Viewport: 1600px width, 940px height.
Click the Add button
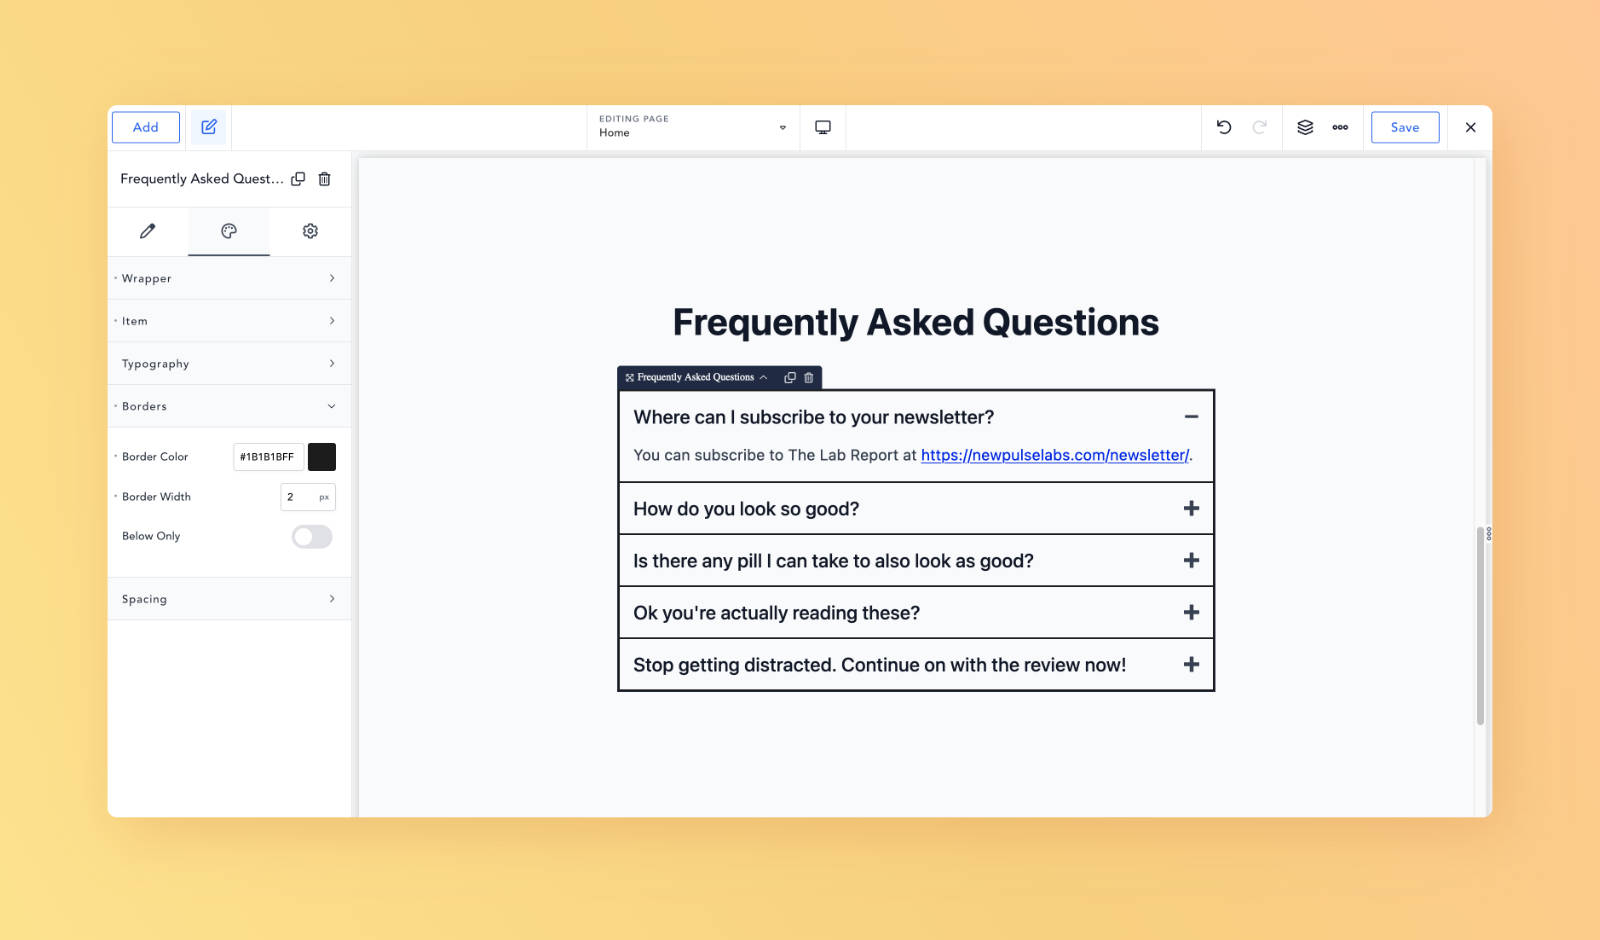click(x=146, y=127)
